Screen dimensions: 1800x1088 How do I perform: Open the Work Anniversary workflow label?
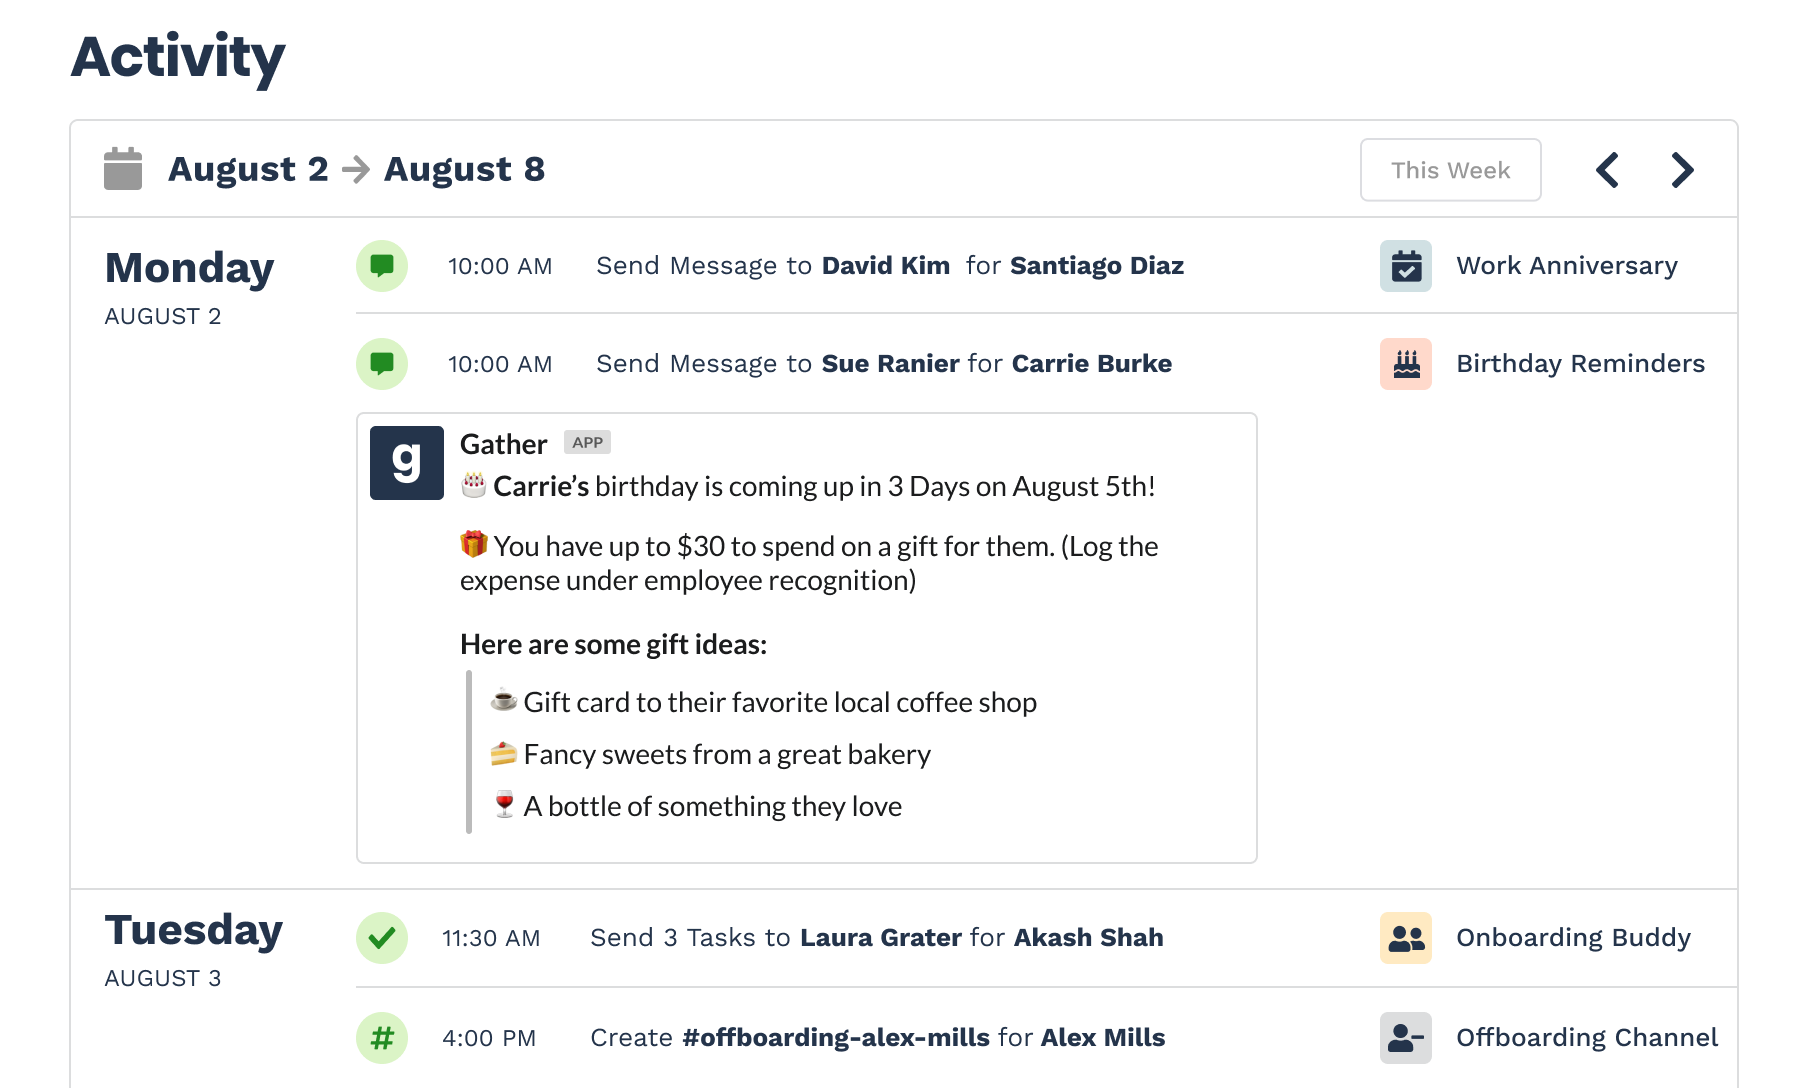pos(1566,266)
